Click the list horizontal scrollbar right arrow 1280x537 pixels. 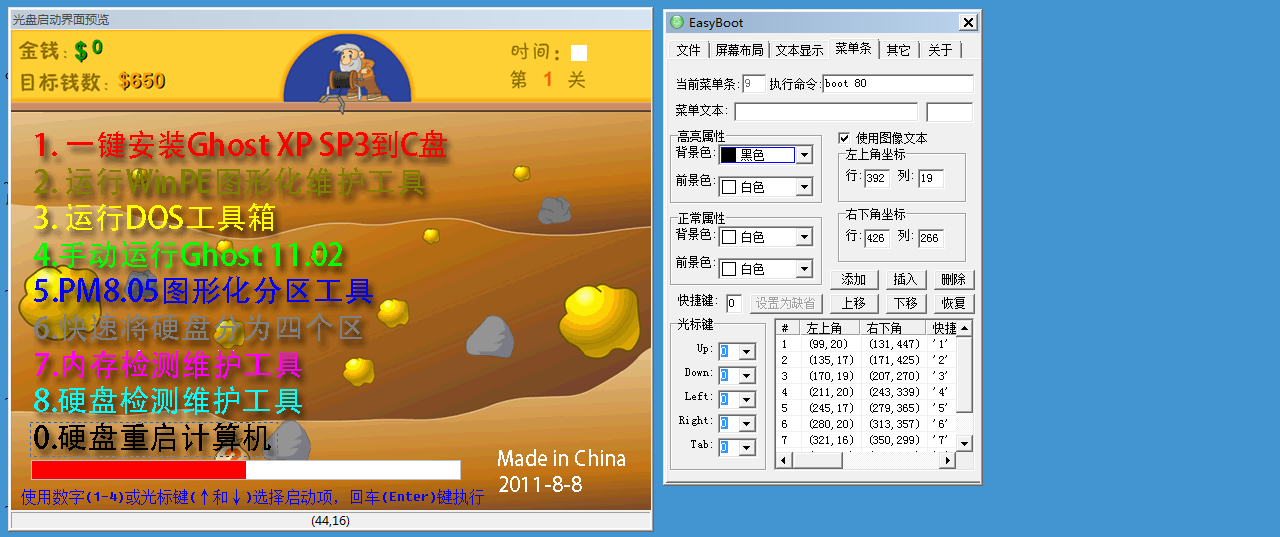[948, 460]
